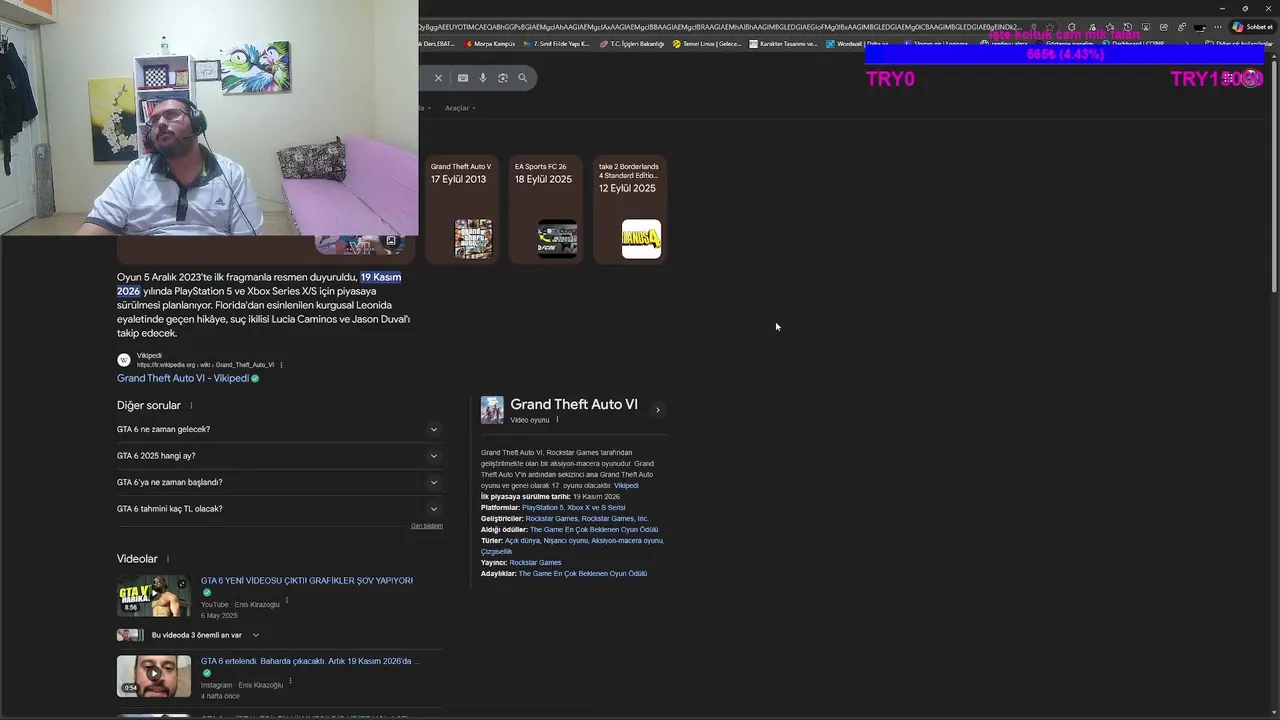Click the image icon on the GTA VI card
This screenshot has height=720, width=1280.
click(x=391, y=241)
